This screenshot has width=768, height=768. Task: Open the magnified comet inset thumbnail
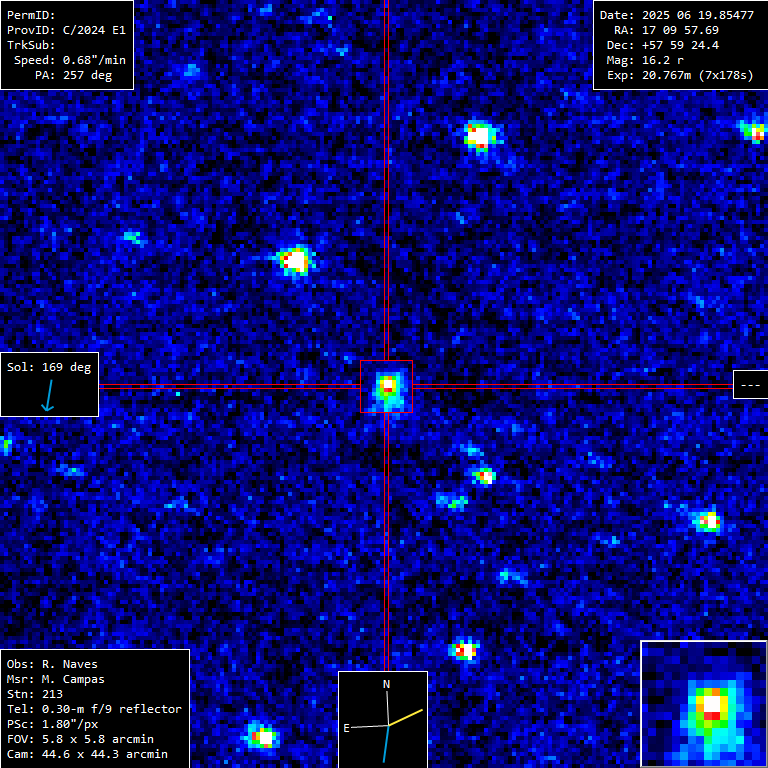pyautogui.click(x=703, y=704)
